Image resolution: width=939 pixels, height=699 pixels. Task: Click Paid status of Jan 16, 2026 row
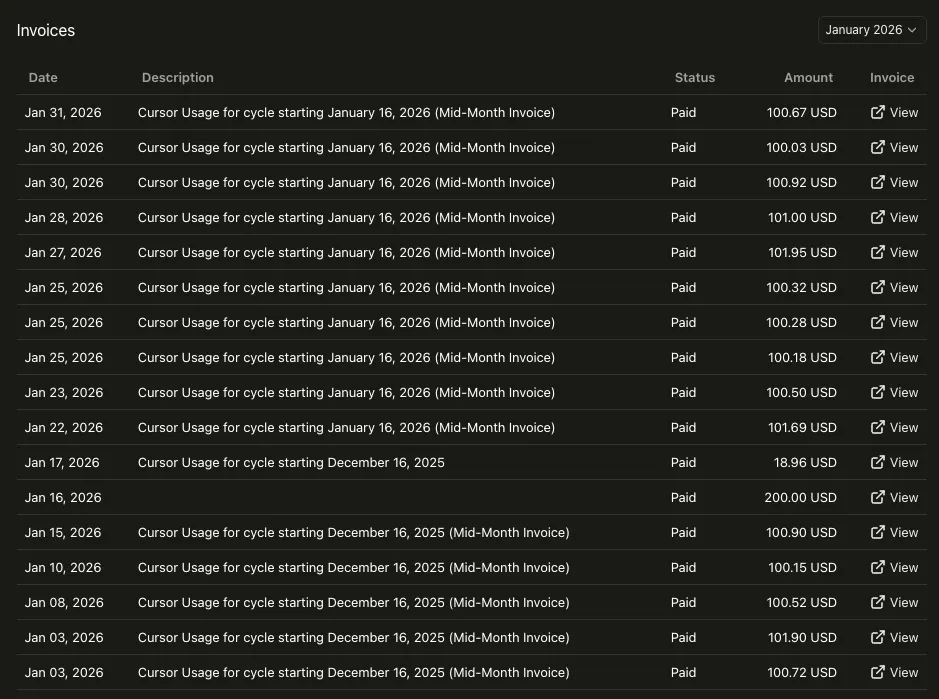coord(683,498)
